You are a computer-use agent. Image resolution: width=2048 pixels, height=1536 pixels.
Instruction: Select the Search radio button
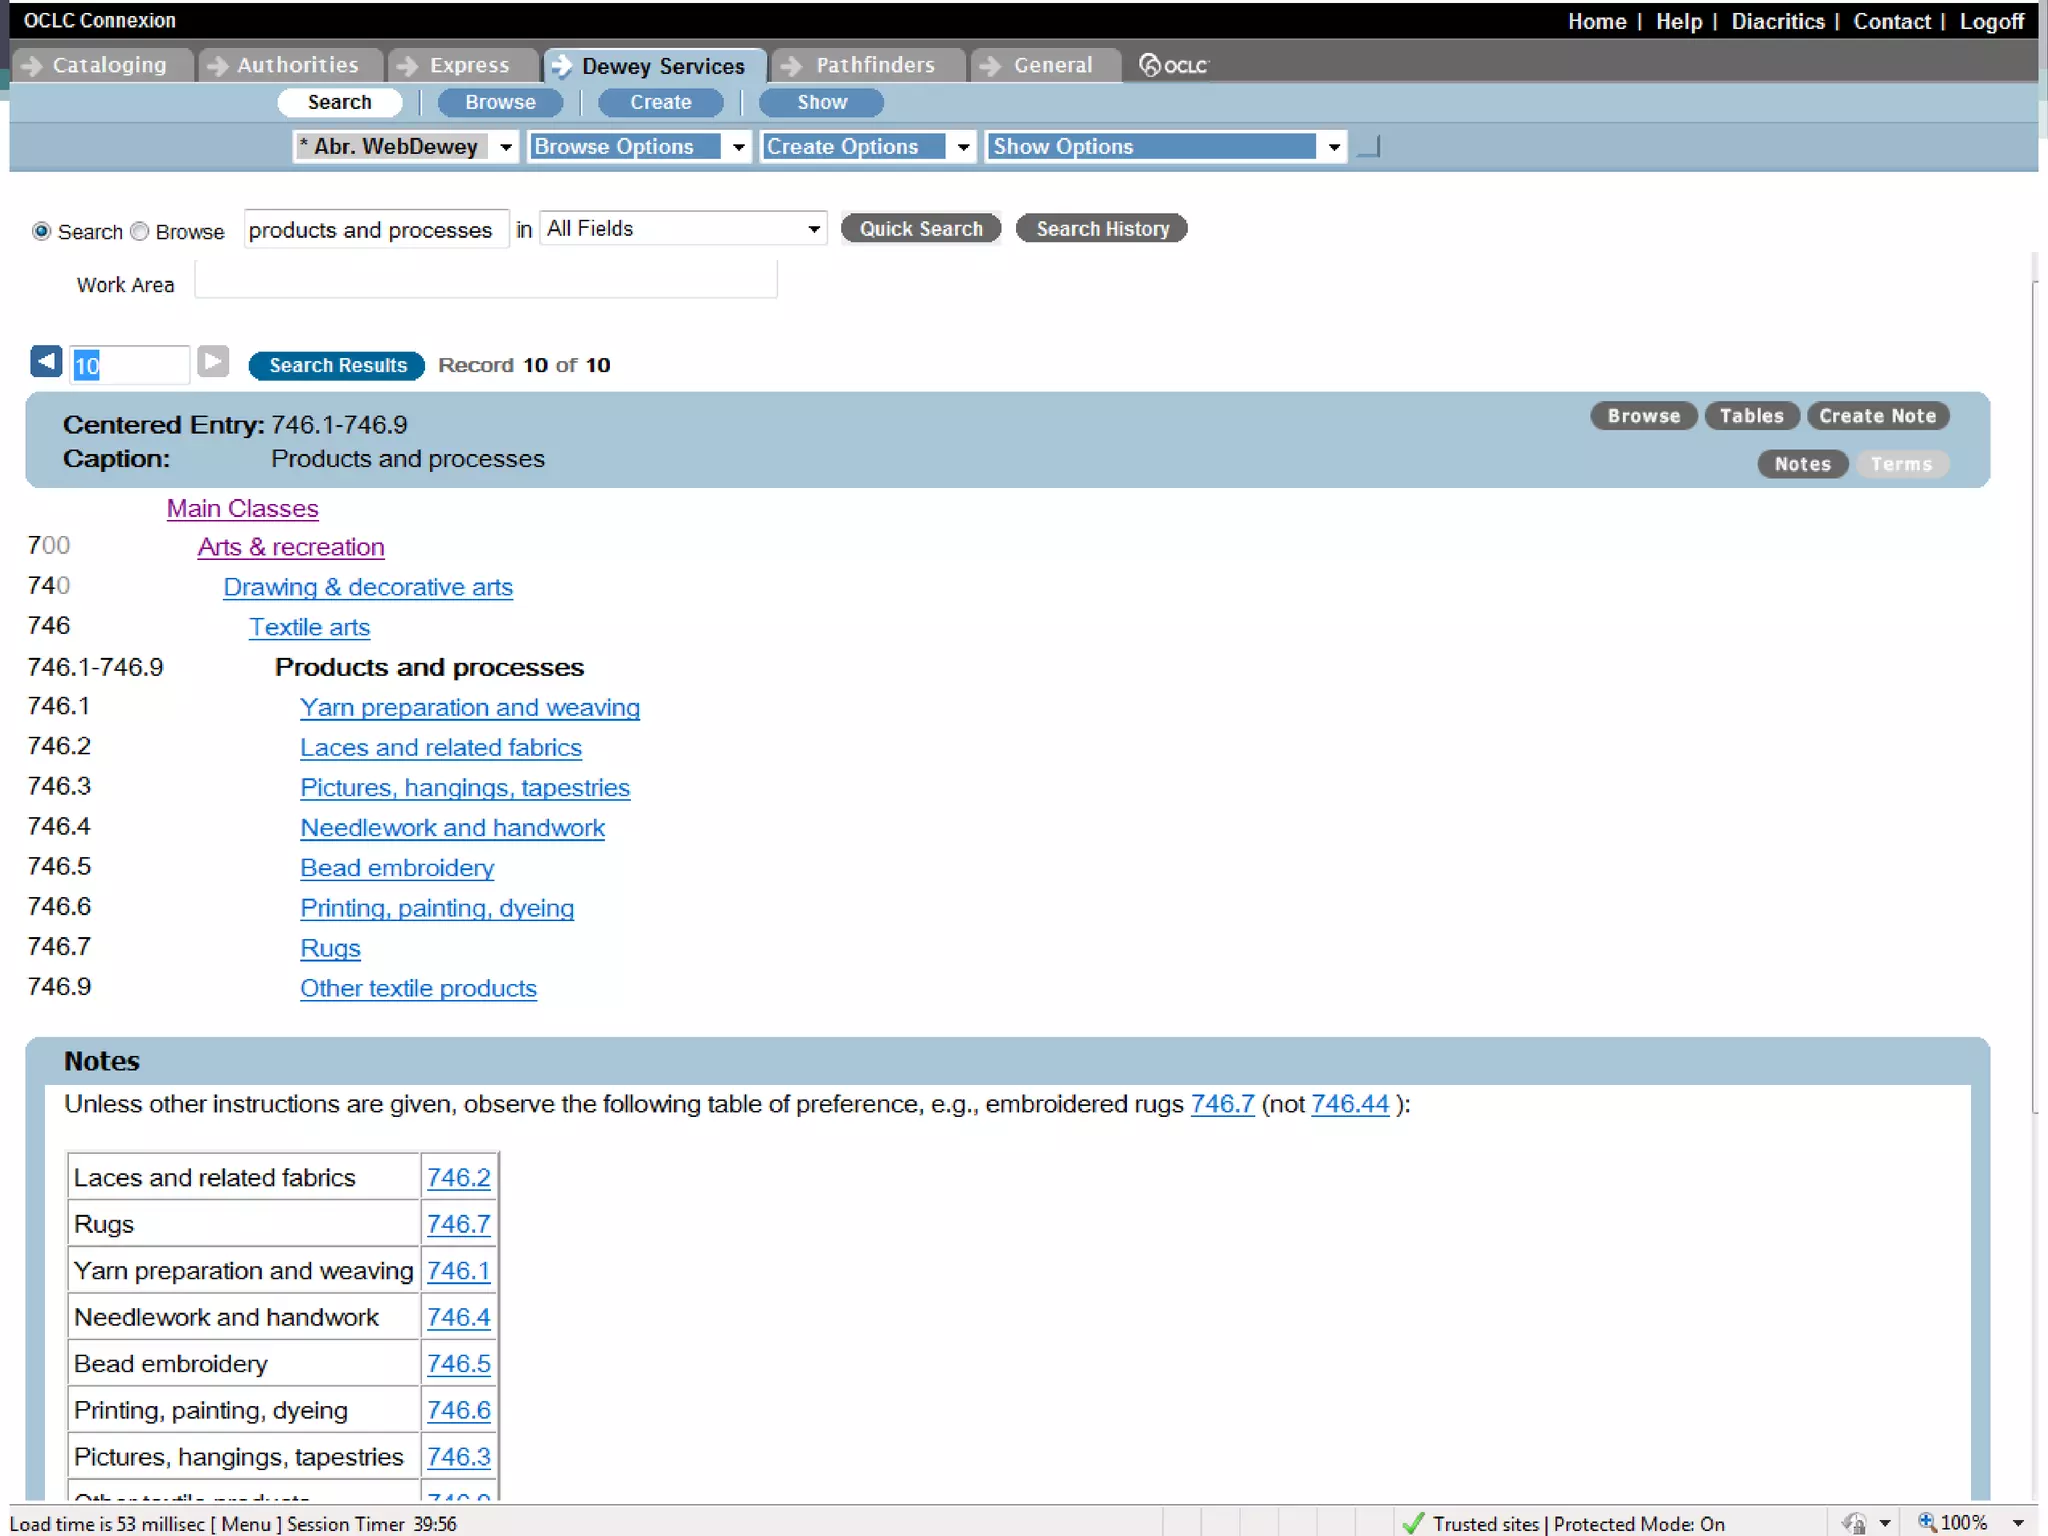click(x=41, y=232)
